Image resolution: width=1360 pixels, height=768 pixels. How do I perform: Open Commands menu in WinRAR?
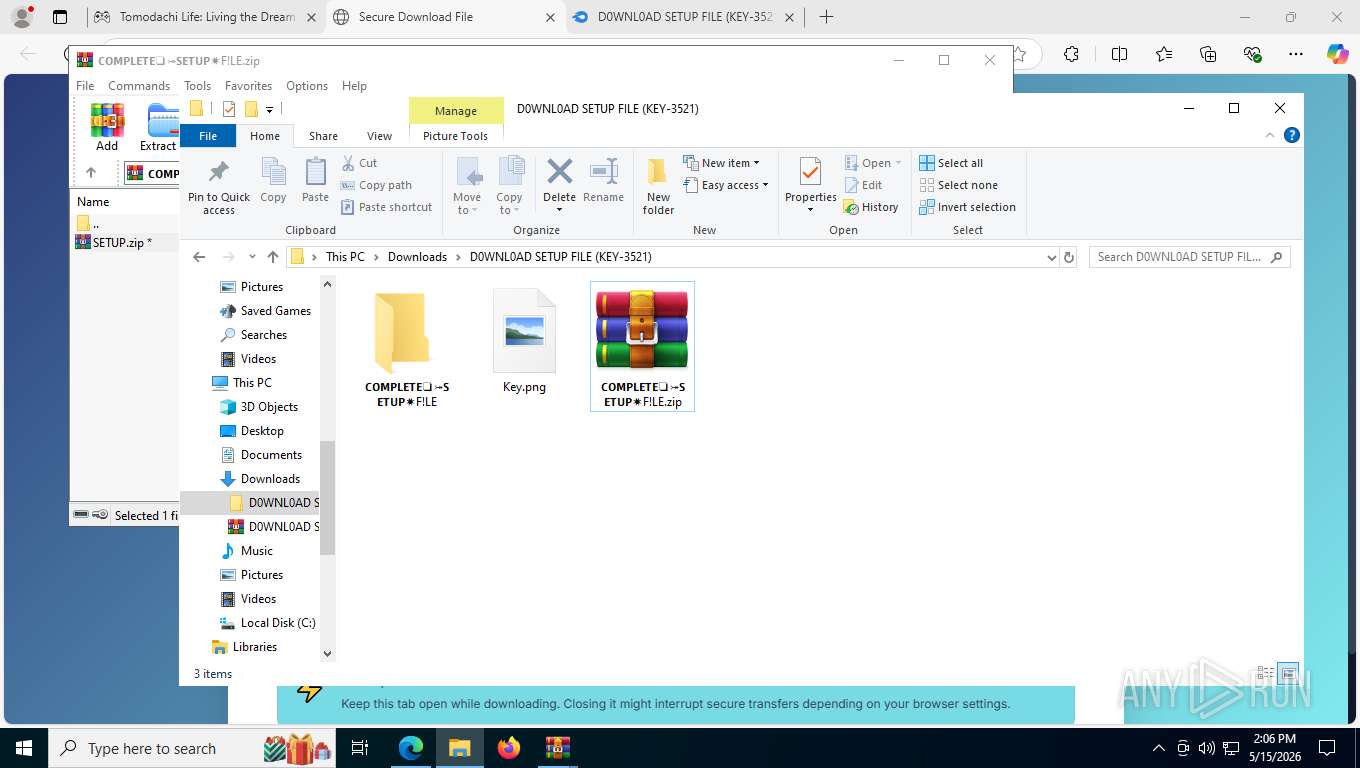pyautogui.click(x=139, y=86)
